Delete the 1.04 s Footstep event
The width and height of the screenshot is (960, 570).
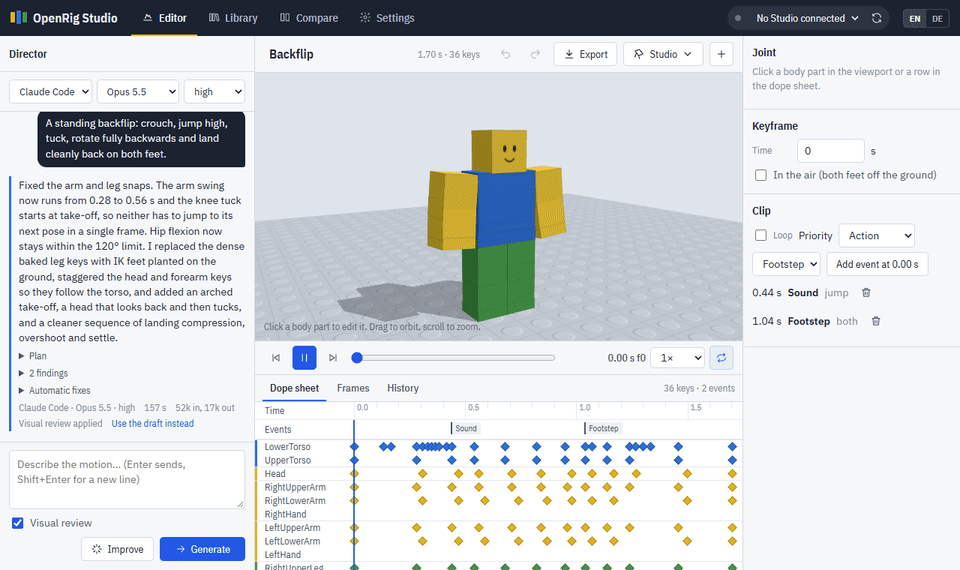tap(876, 321)
